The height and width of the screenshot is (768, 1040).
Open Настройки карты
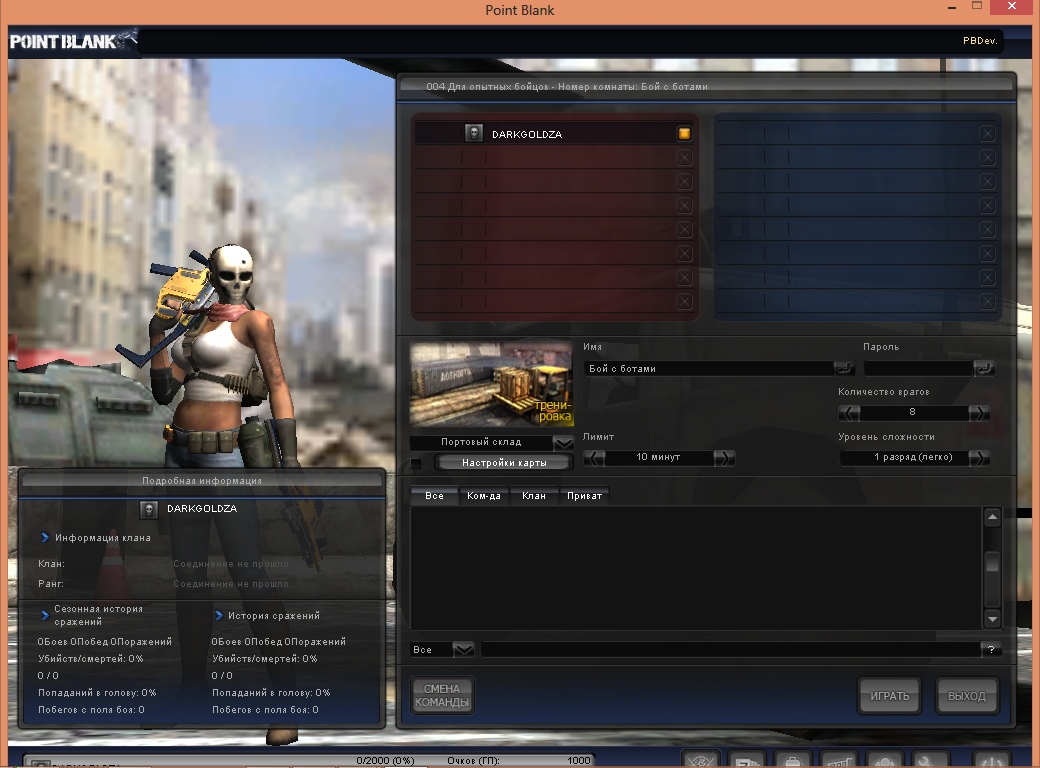[x=504, y=463]
